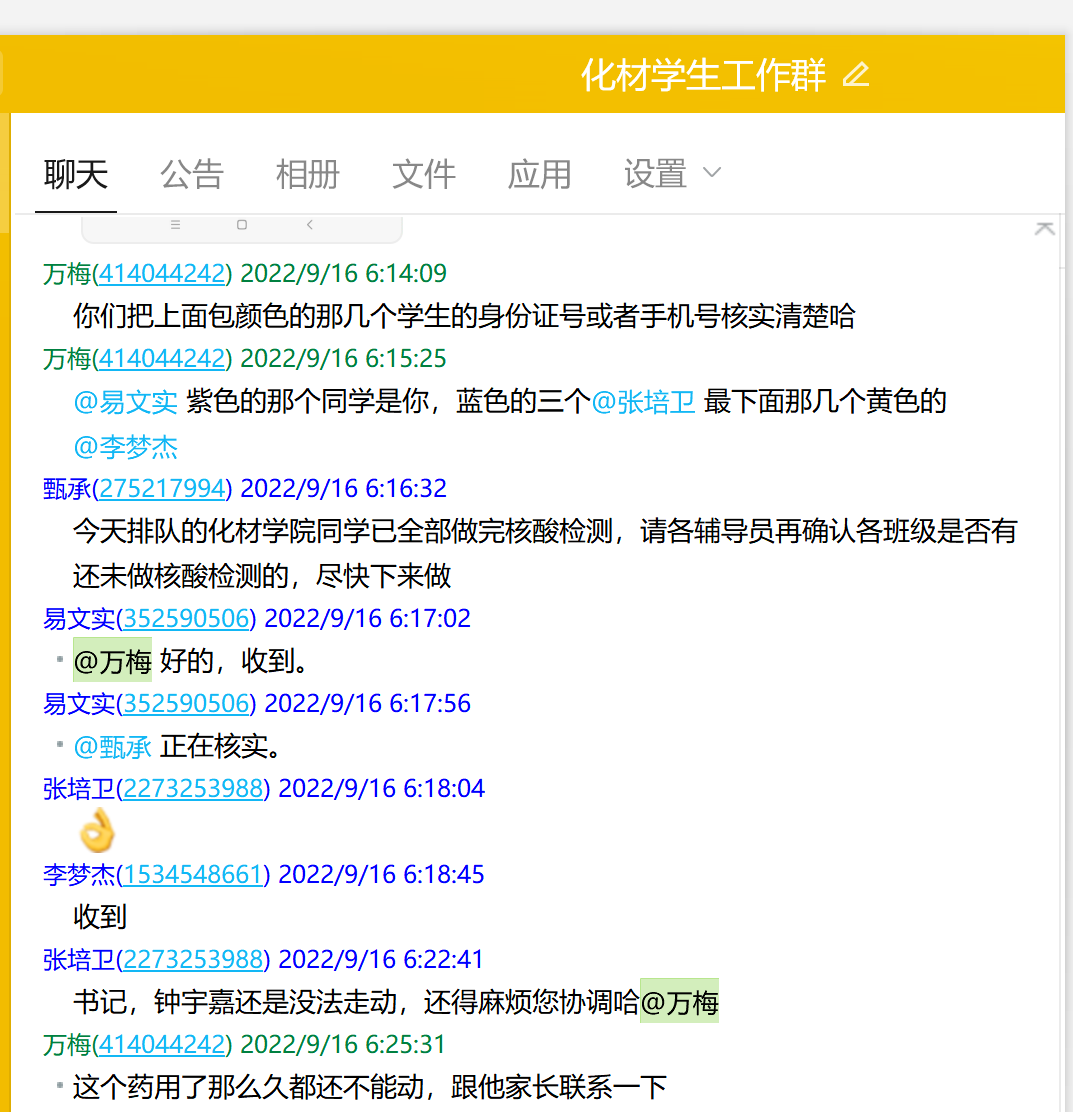The height and width of the screenshot is (1112, 1073).
Task: Click QQ number 352590506 in the 6:17:02 message
Action: 186,619
